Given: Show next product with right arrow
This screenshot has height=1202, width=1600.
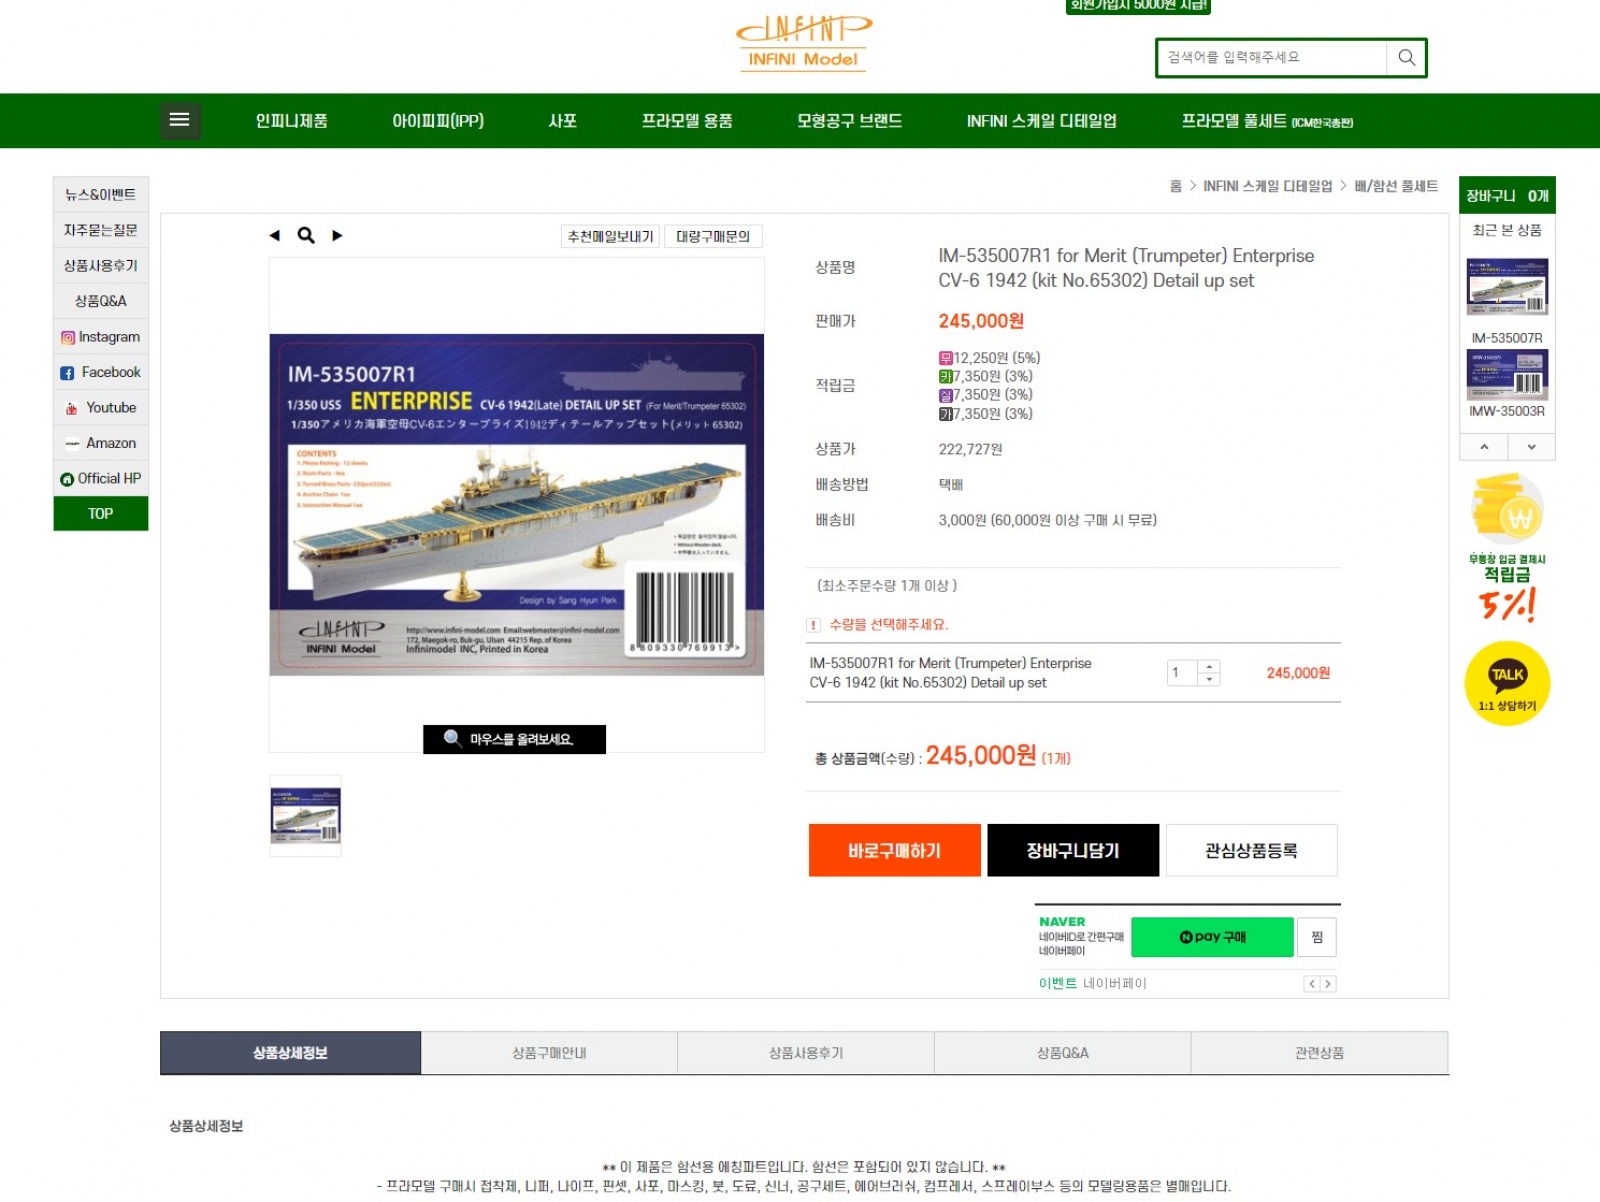Looking at the screenshot, I should 338,236.
